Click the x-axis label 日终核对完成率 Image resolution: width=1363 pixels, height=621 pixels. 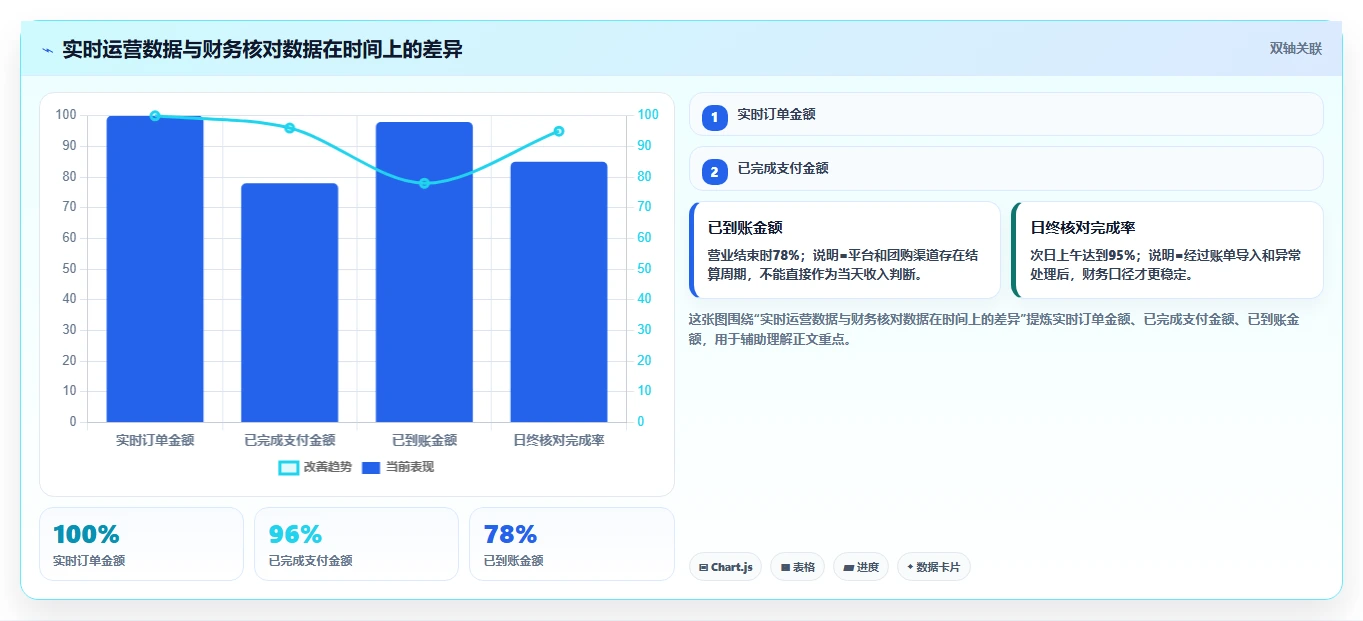pos(559,440)
